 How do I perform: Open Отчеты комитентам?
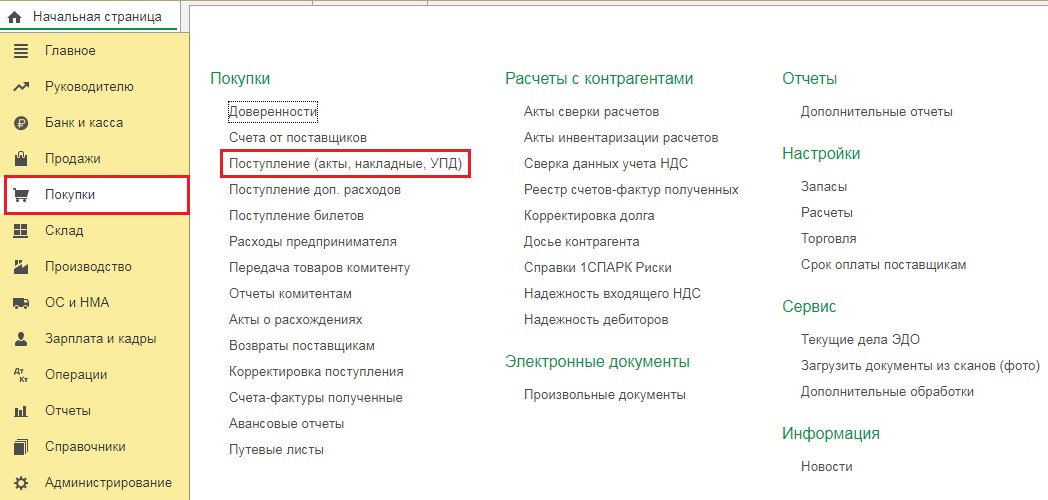(290, 294)
